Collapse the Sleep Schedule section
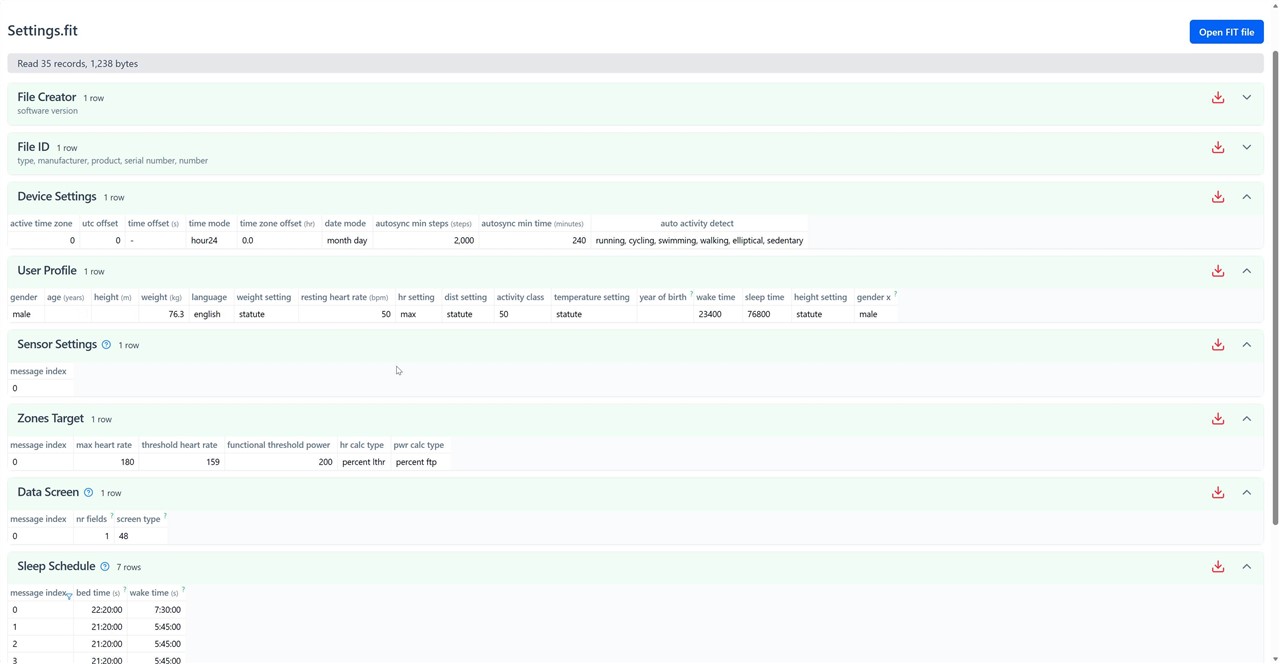Image resolution: width=1280 pixels, height=664 pixels. click(1246, 567)
